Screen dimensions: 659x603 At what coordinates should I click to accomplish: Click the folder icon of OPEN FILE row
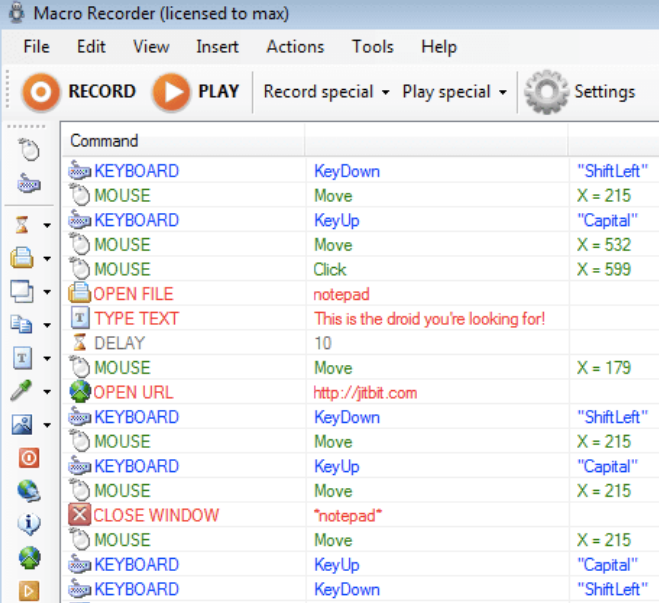79,293
